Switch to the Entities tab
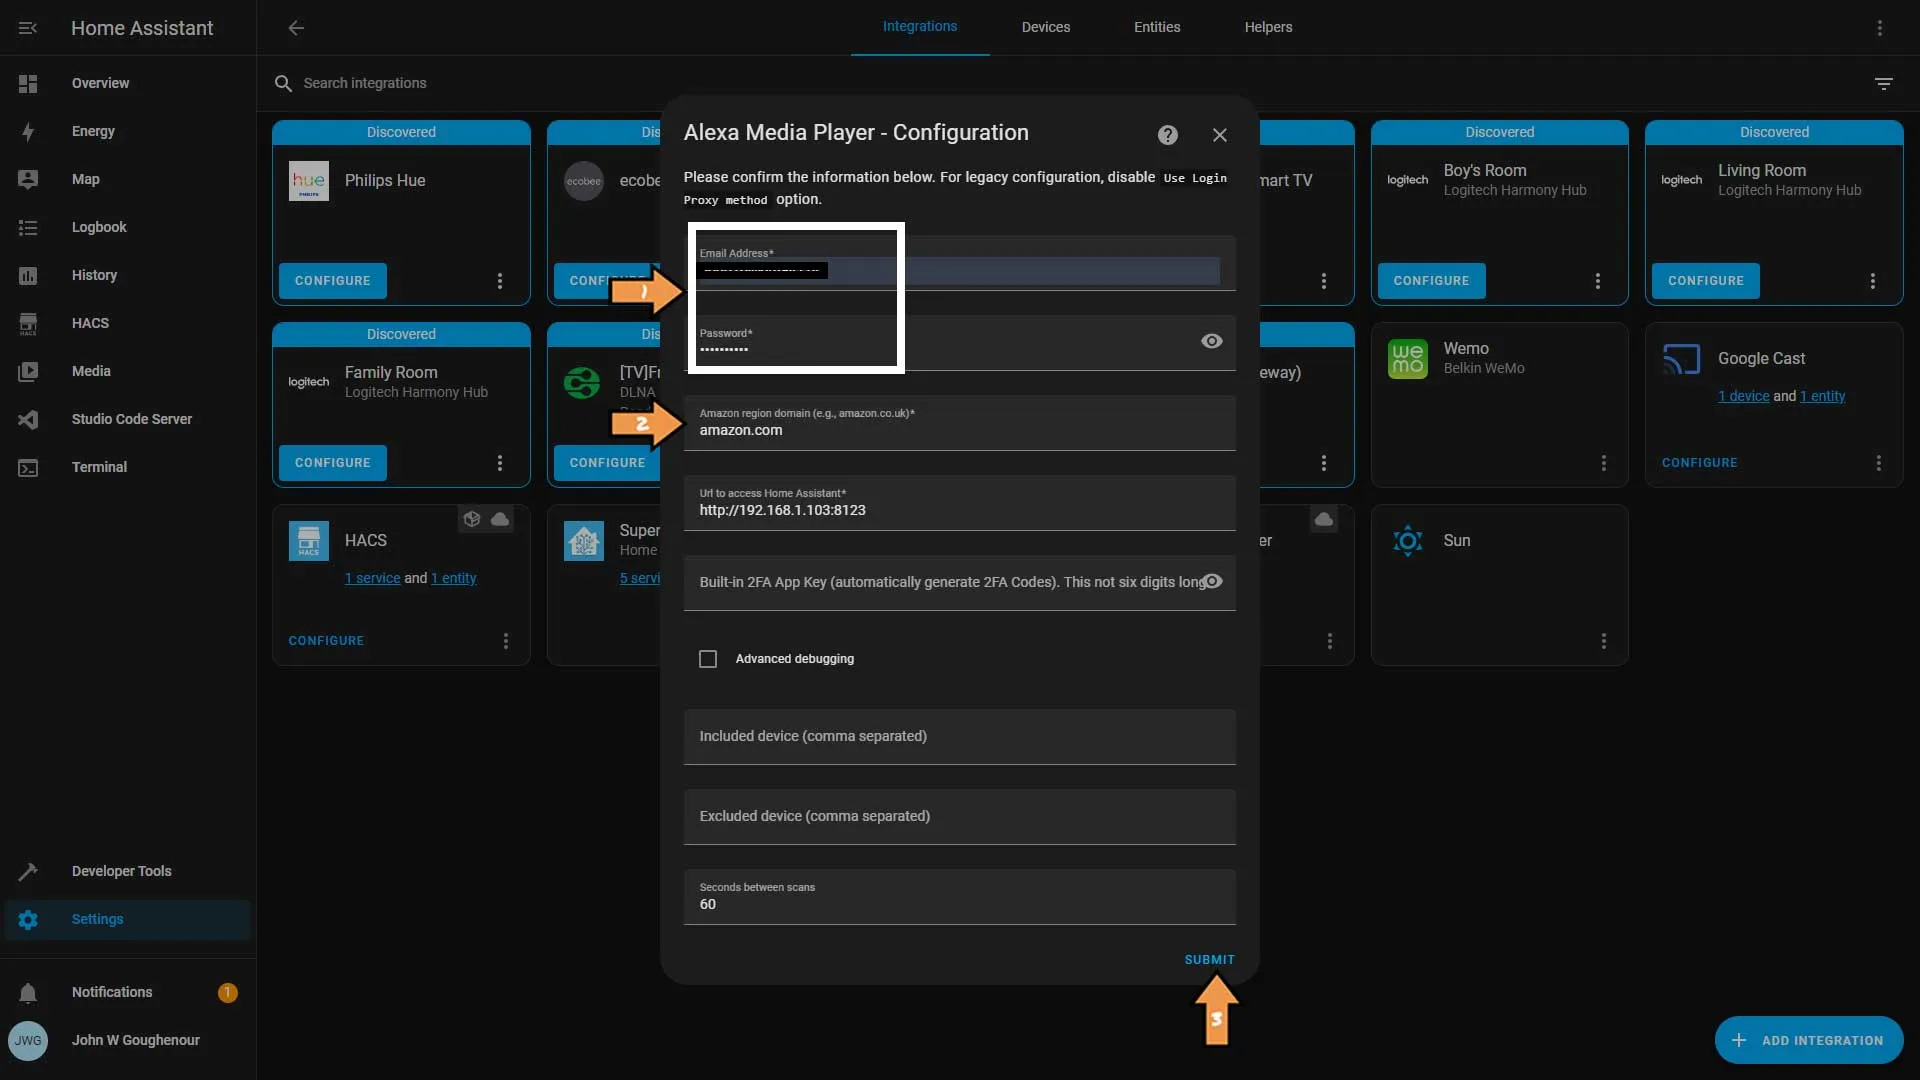Image resolution: width=1920 pixels, height=1080 pixels. click(1156, 28)
